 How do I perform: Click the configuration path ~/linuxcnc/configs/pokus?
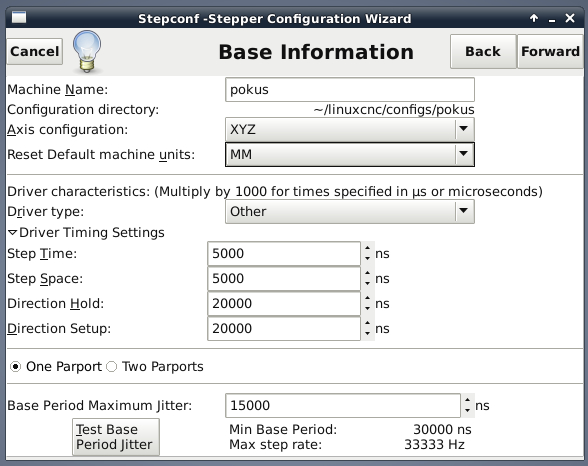pyautogui.click(x=394, y=109)
